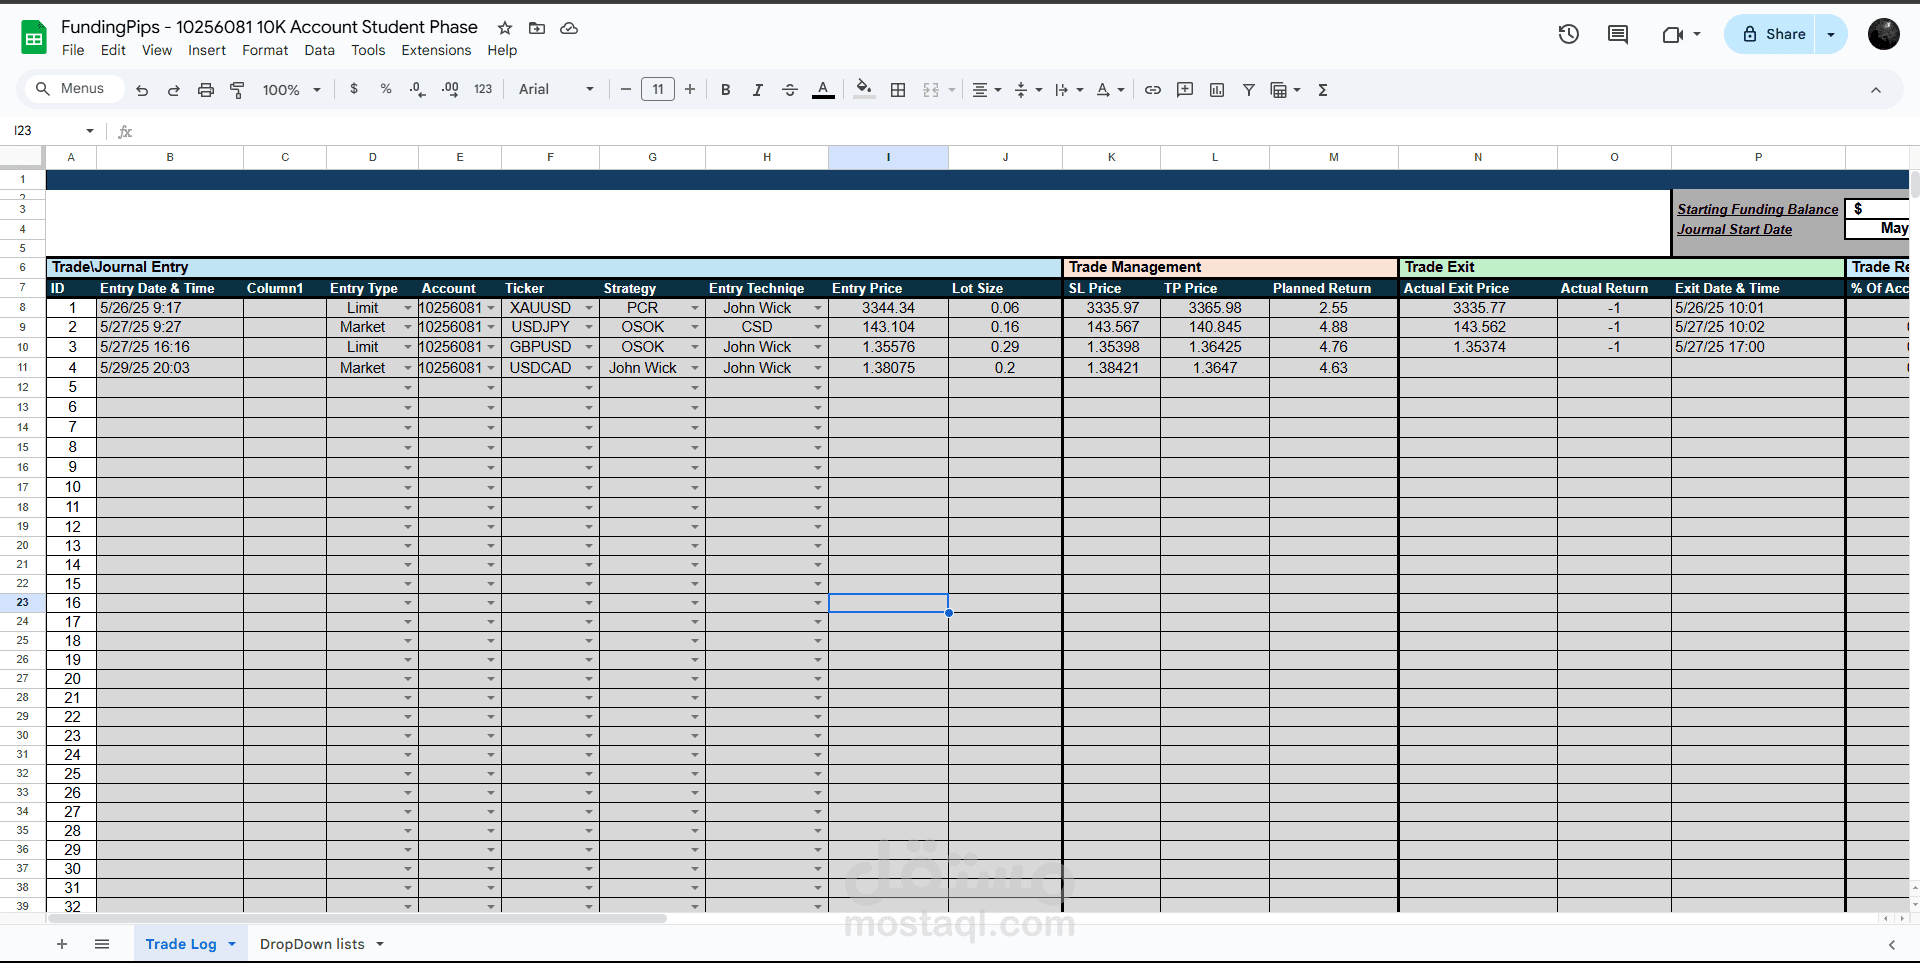Viewport: 1920px width, 963px height.
Task: Toggle bold formatting
Action: (x=726, y=90)
